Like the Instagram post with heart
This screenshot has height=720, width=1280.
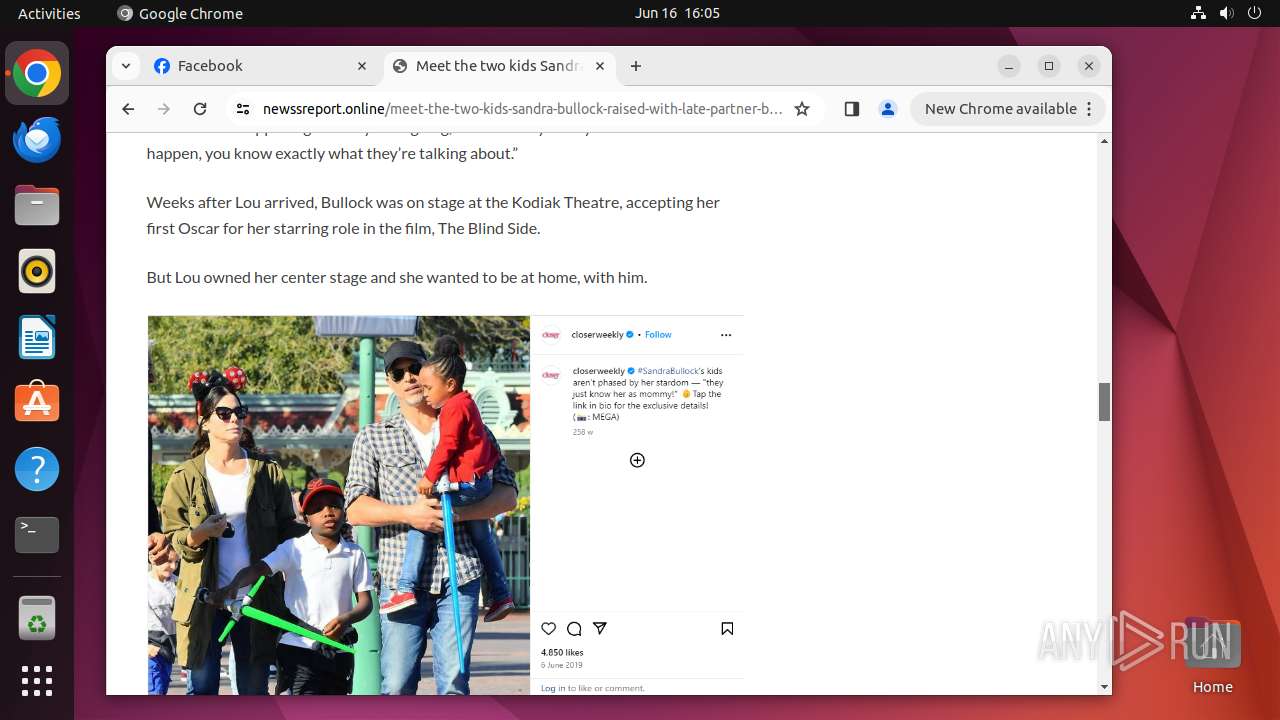click(548, 629)
